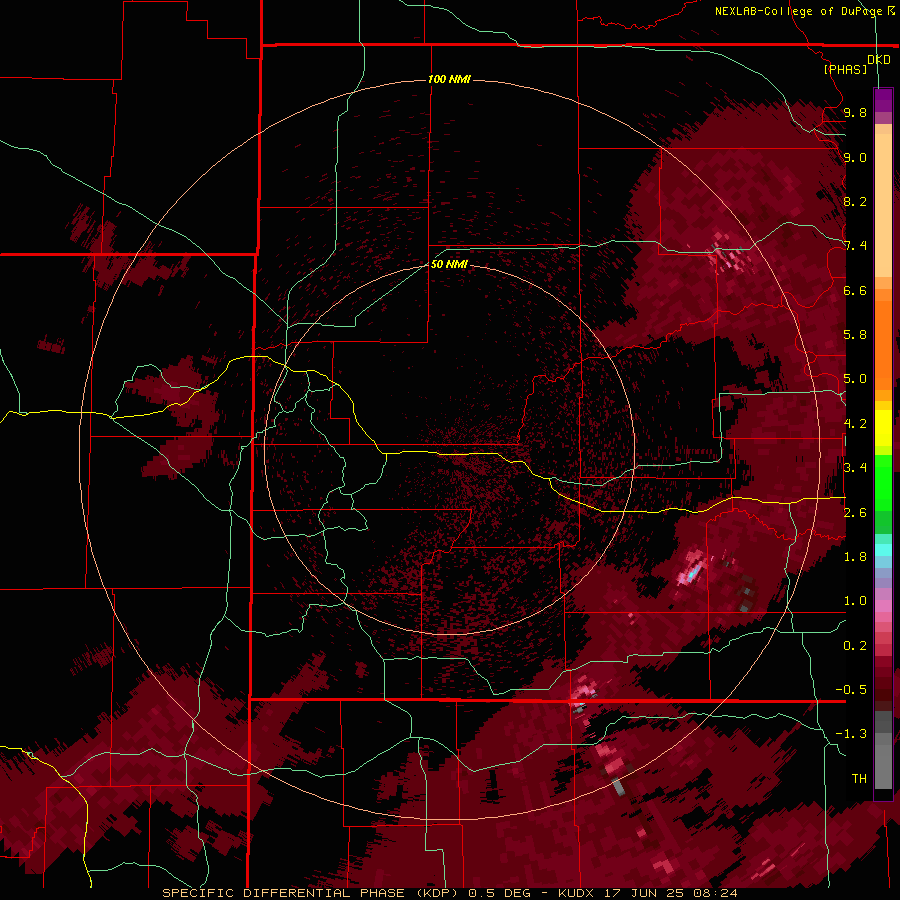
Task: Click the 0.2 scale value
Action: [855, 646]
